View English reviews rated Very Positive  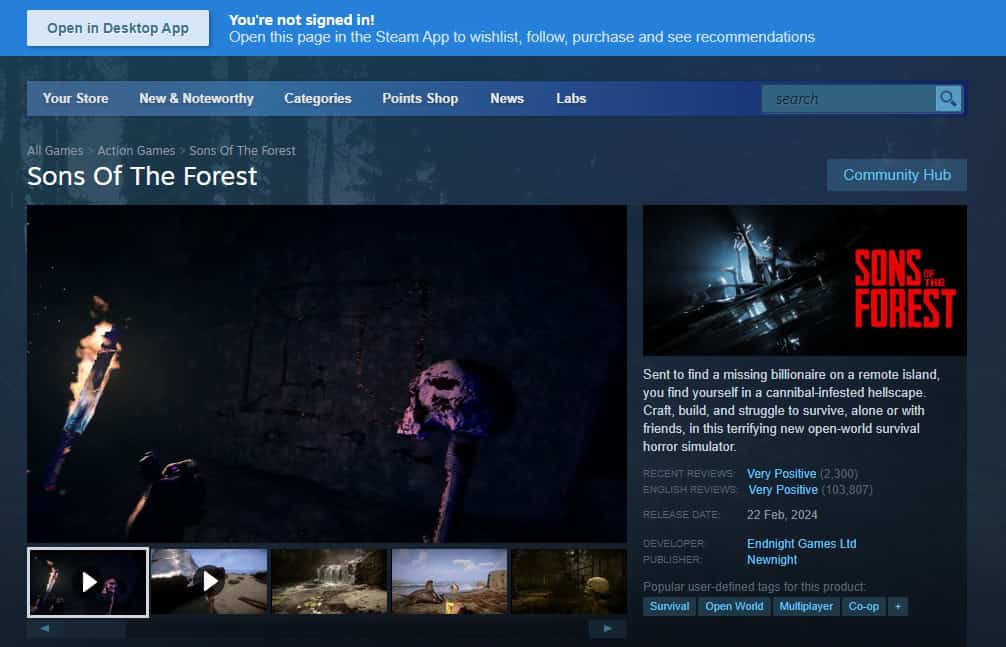pyautogui.click(x=783, y=490)
